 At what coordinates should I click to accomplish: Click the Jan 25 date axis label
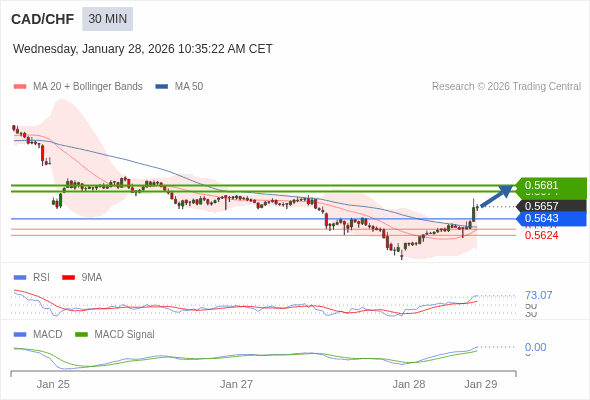click(x=53, y=384)
